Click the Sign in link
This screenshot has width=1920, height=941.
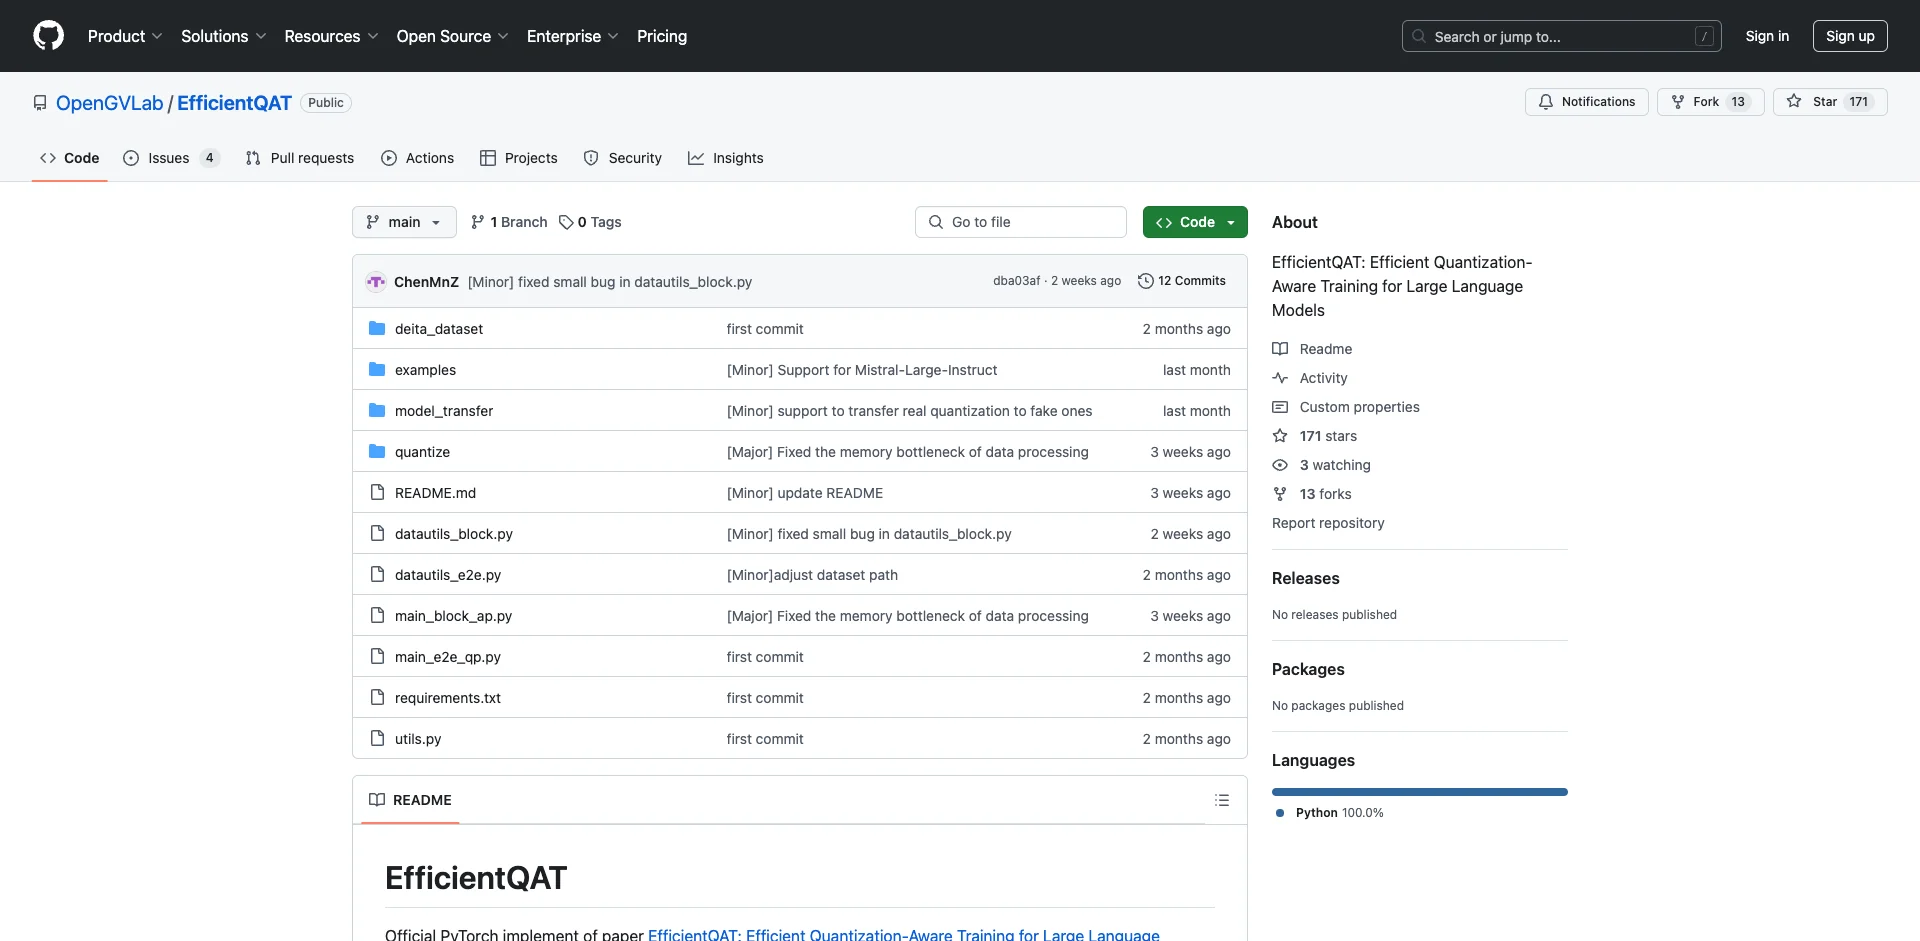click(1767, 36)
